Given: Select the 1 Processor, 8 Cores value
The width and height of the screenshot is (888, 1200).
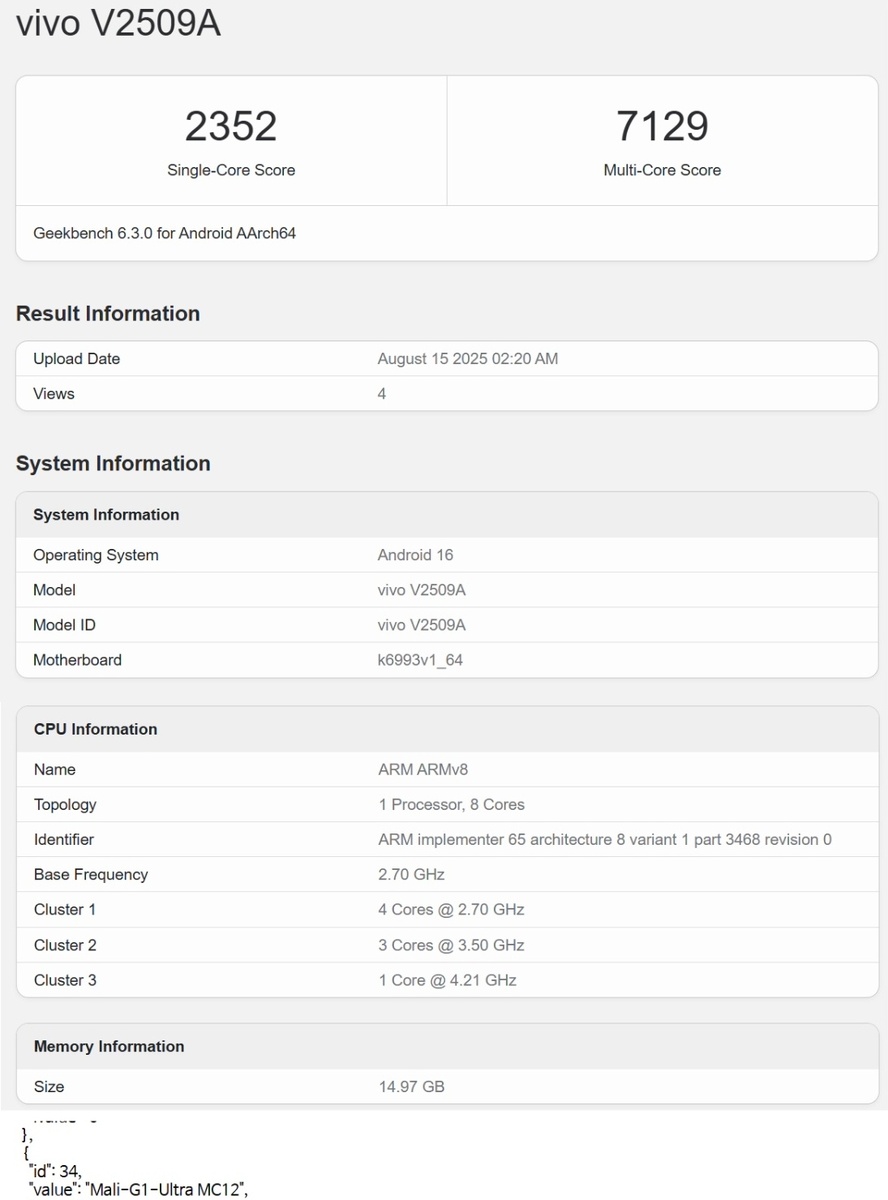Looking at the screenshot, I should tap(451, 805).
